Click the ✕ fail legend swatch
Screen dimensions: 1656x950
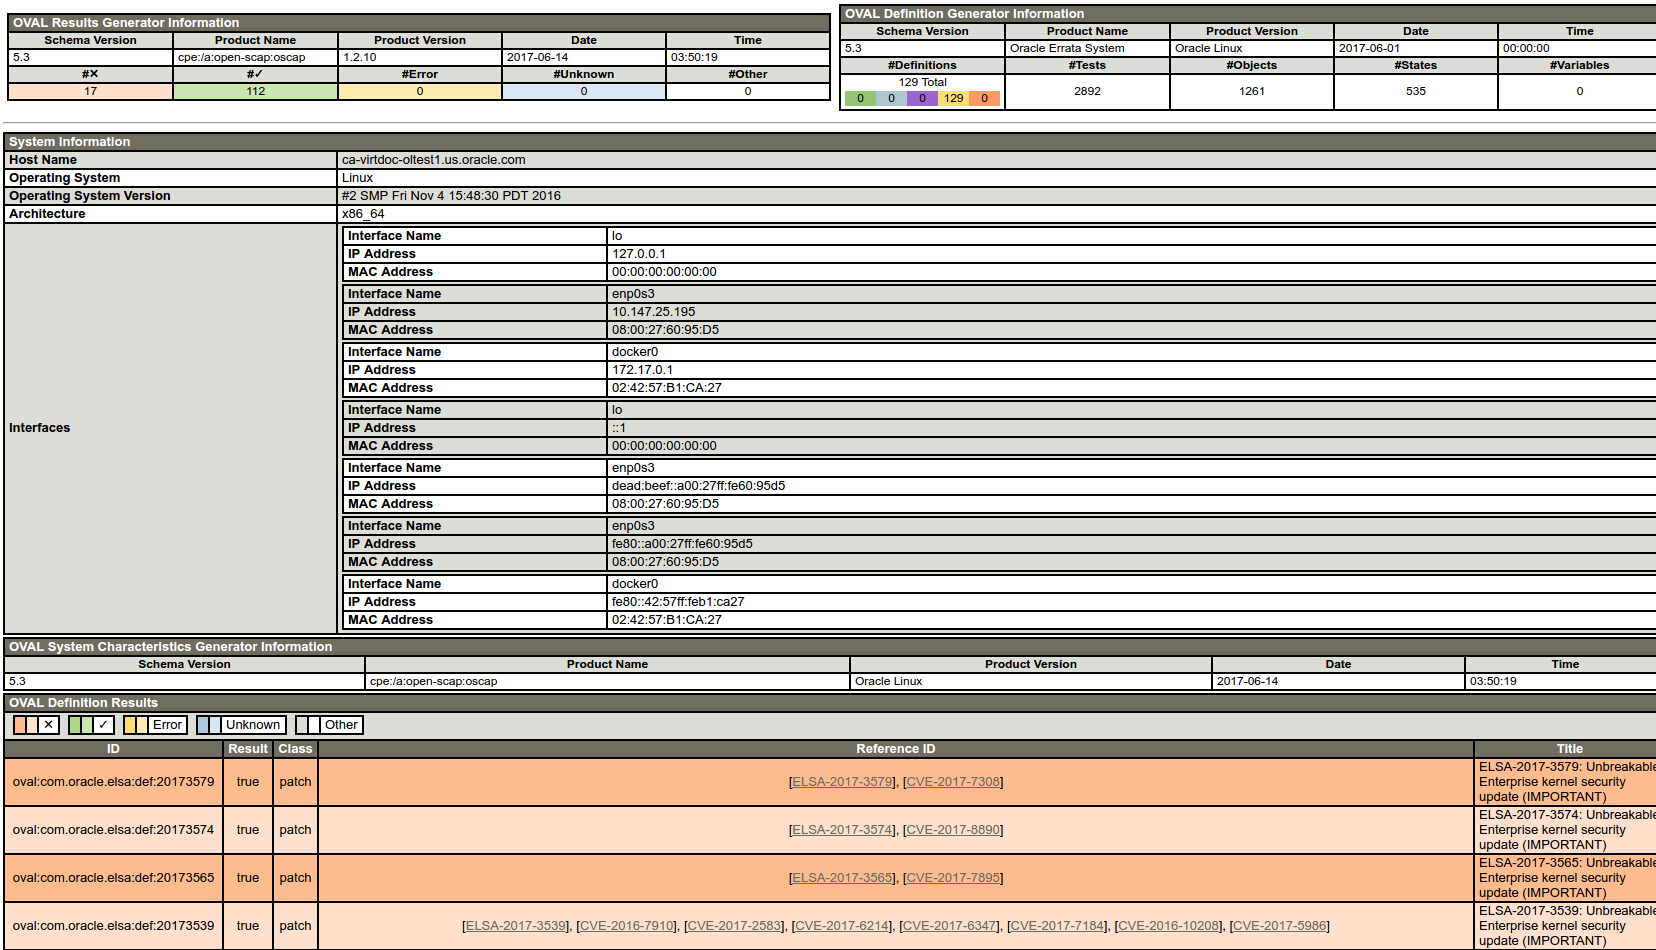point(37,725)
